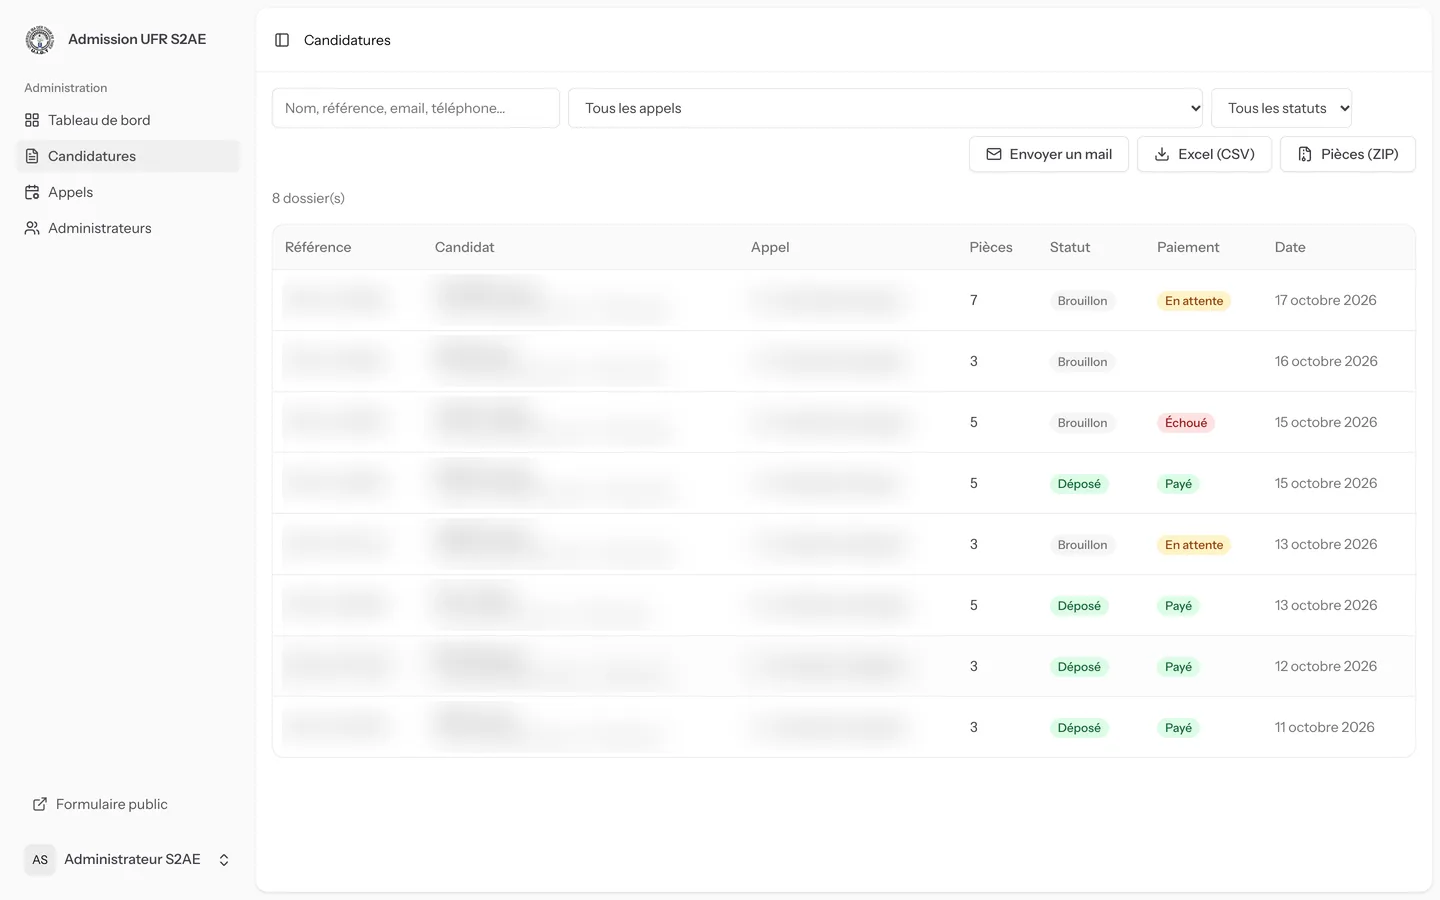Click the Candidatures page title

(347, 40)
